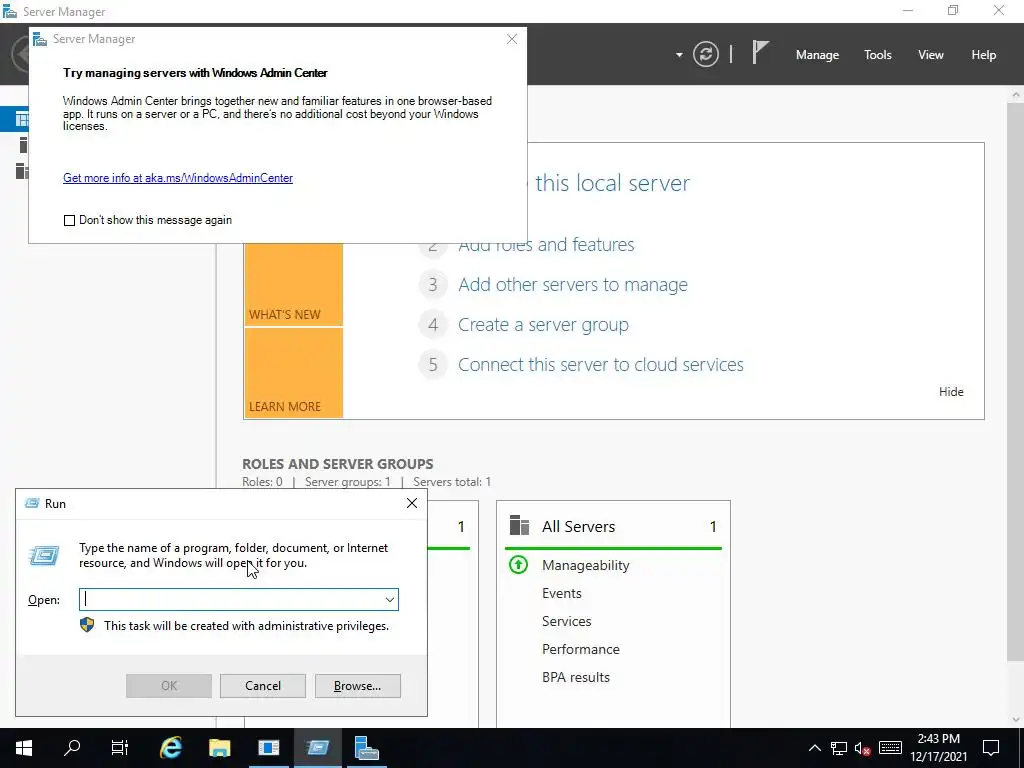The image size is (1024, 768).
Task: Open the LEARN MORE tile
Action: tap(293, 373)
